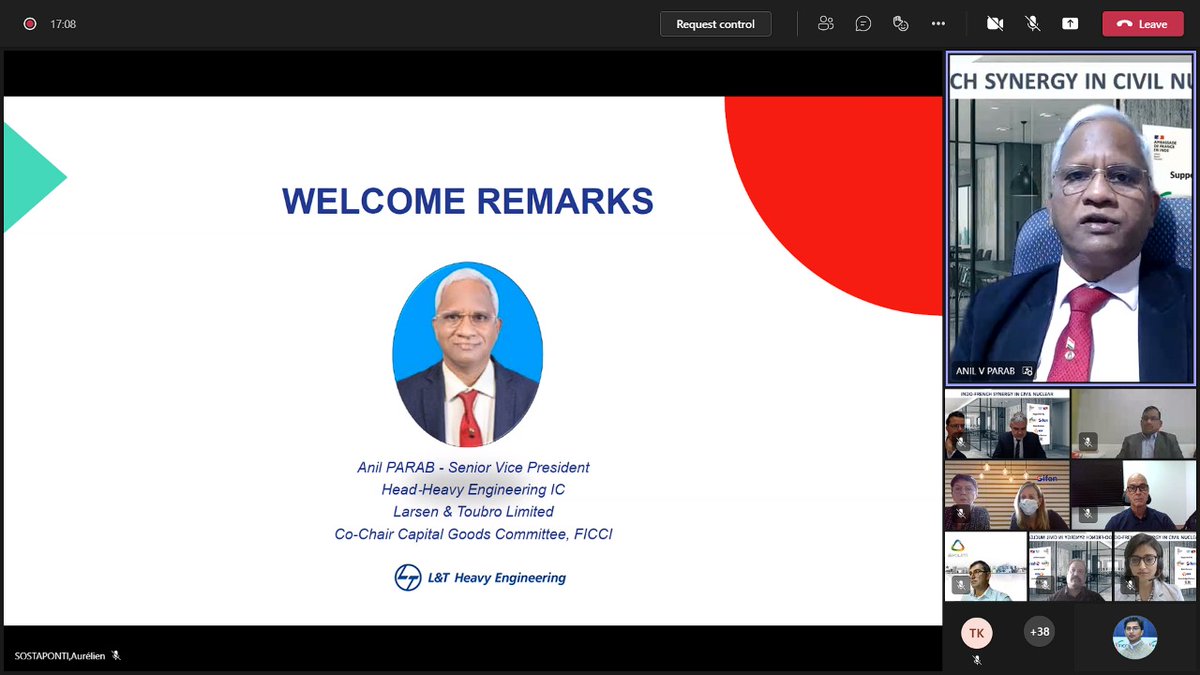Click mute icon on two-men-in-suits tile
This screenshot has height=675, width=1200.
pos(961,442)
